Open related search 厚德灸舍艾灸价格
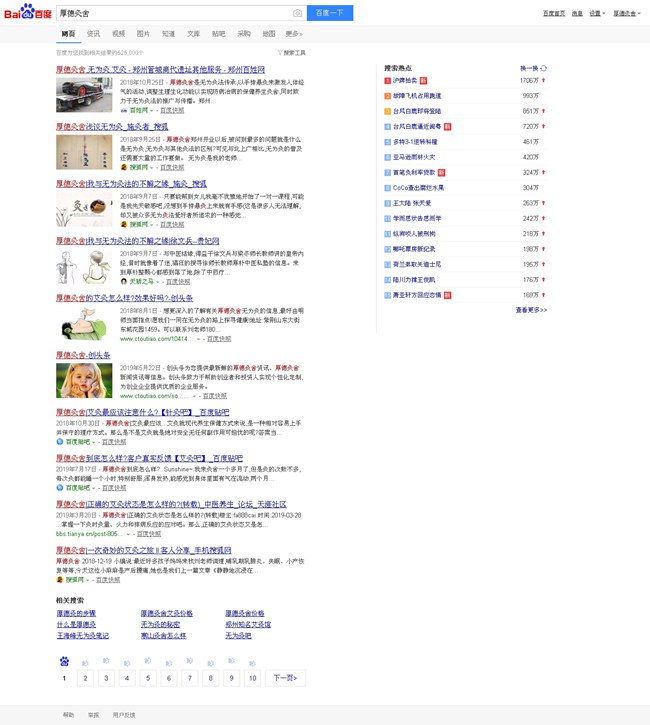 166,614
